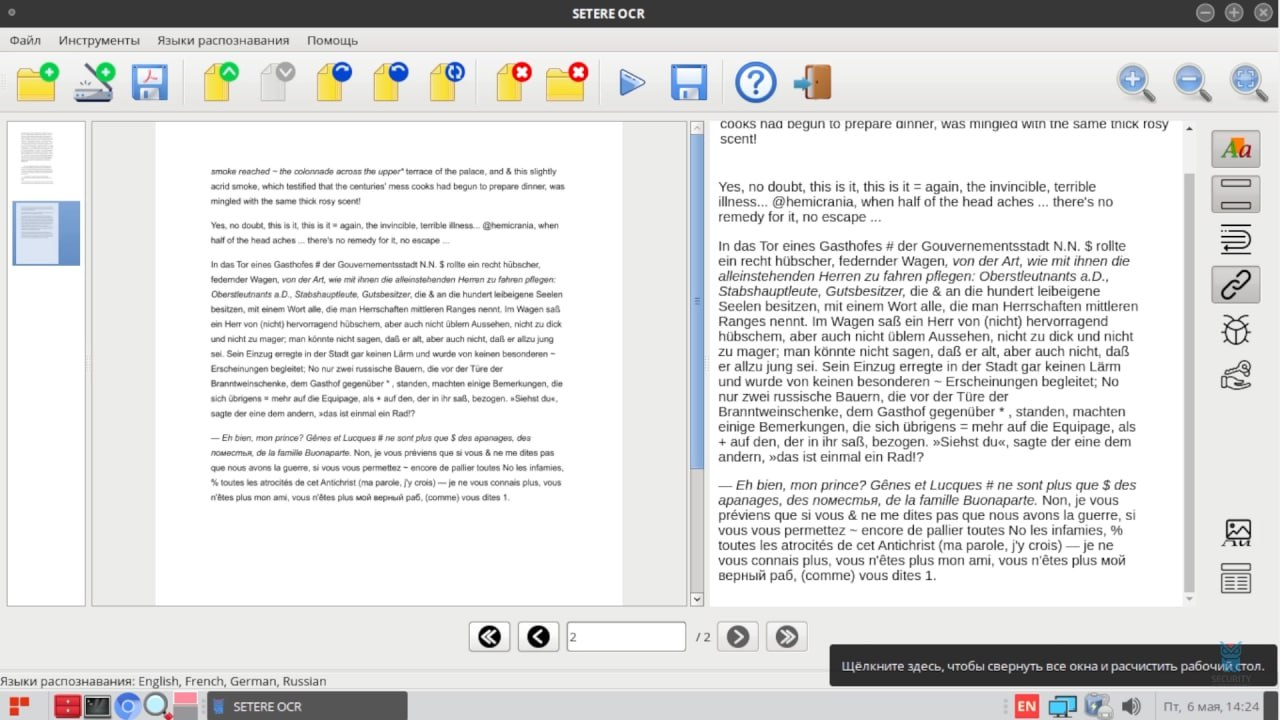The height and width of the screenshot is (720, 1280).
Task: Open the Помощь menu
Action: [332, 40]
